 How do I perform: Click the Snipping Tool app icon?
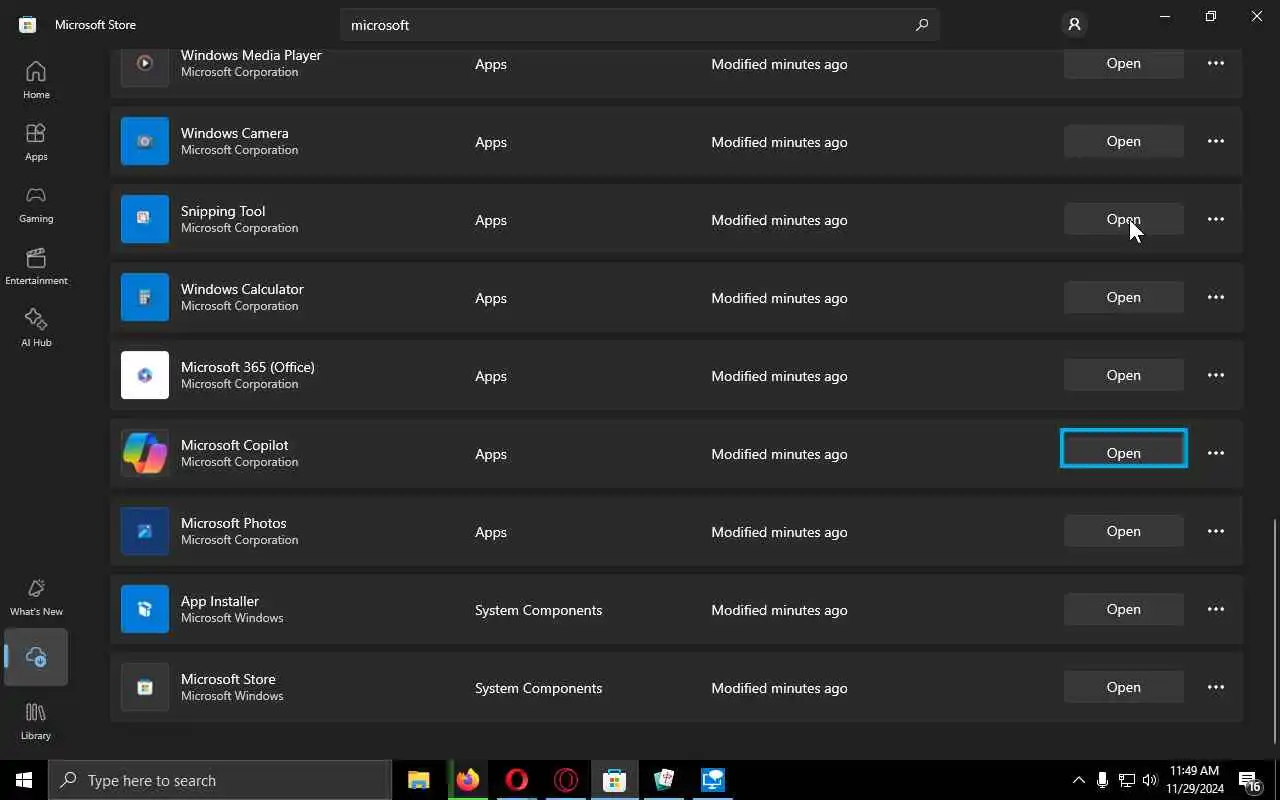[x=145, y=219]
